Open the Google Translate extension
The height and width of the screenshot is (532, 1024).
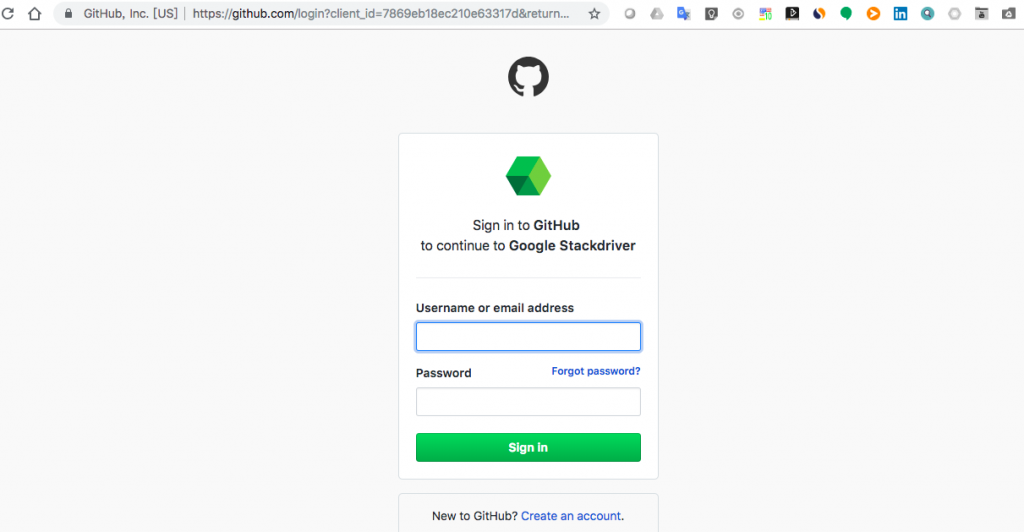pos(684,14)
